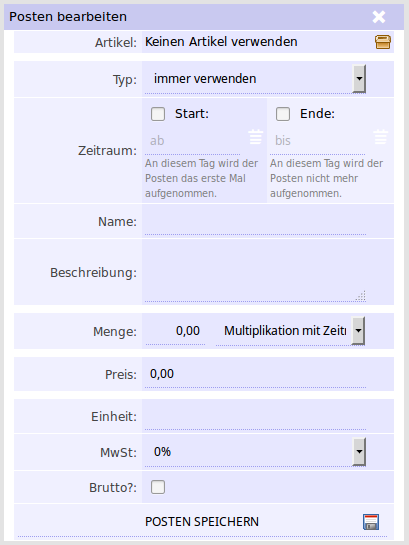Click the Start date calendar icon

(255, 137)
